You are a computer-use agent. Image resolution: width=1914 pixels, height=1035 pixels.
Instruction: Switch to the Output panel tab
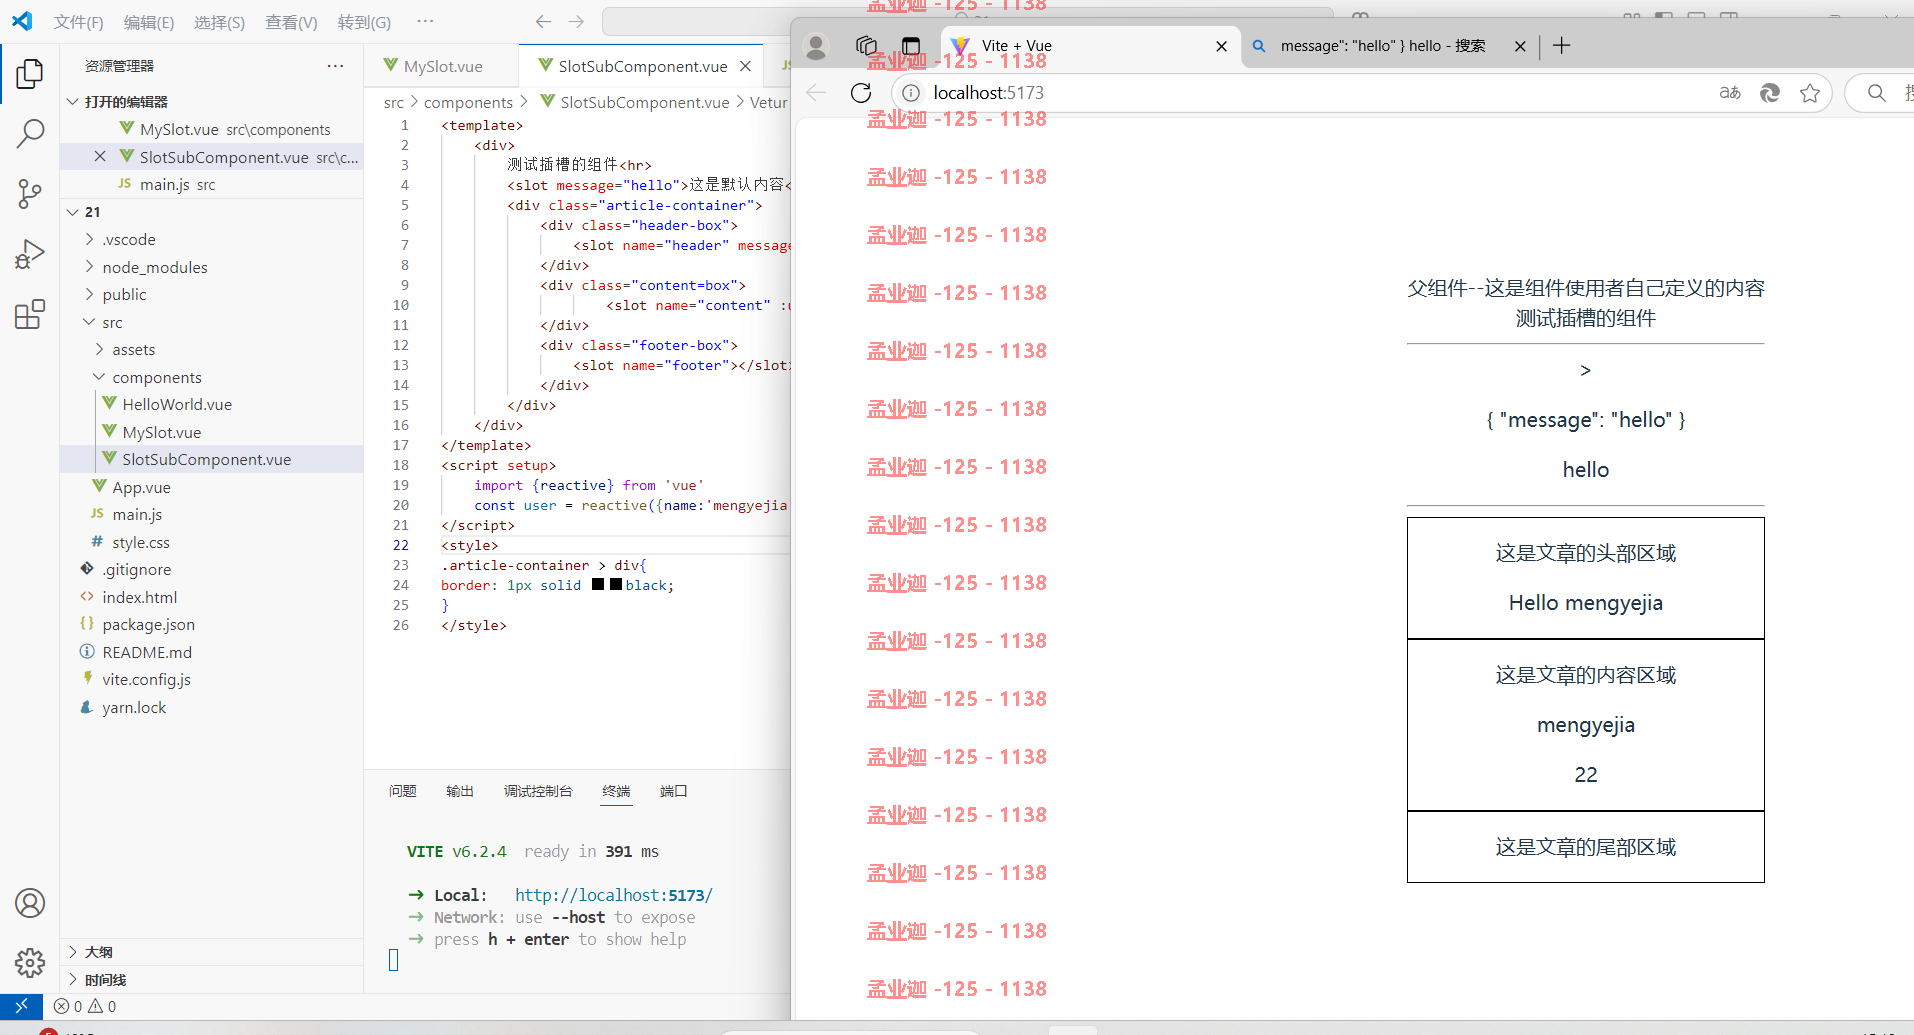click(460, 791)
